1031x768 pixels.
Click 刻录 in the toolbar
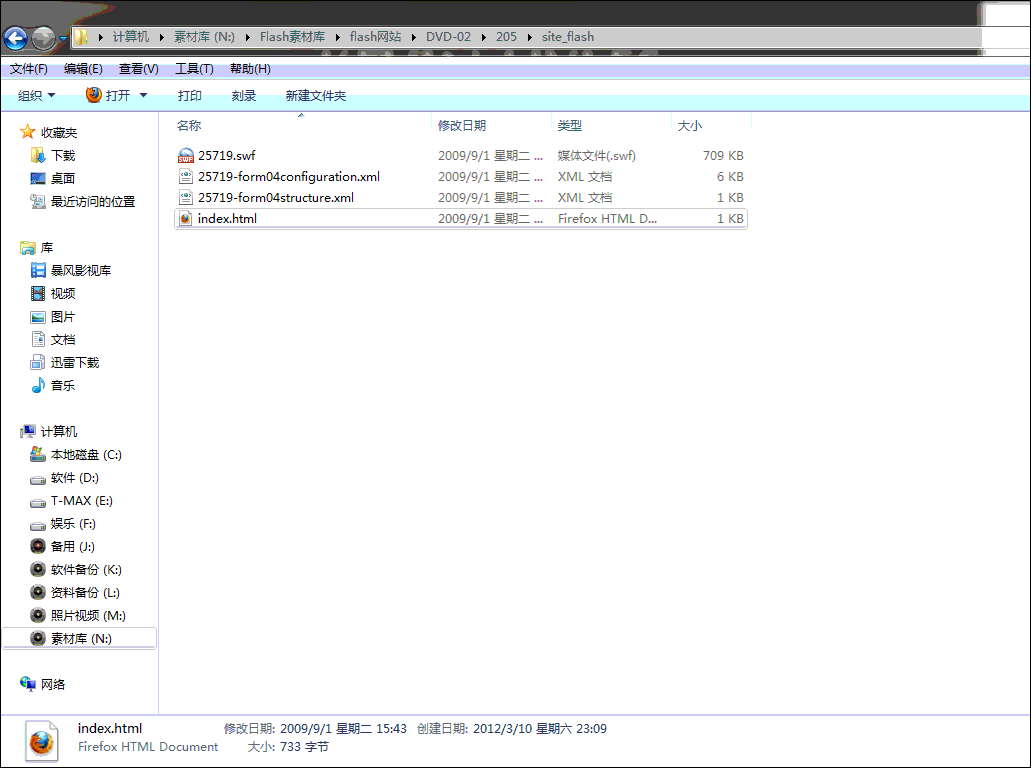(x=243, y=96)
